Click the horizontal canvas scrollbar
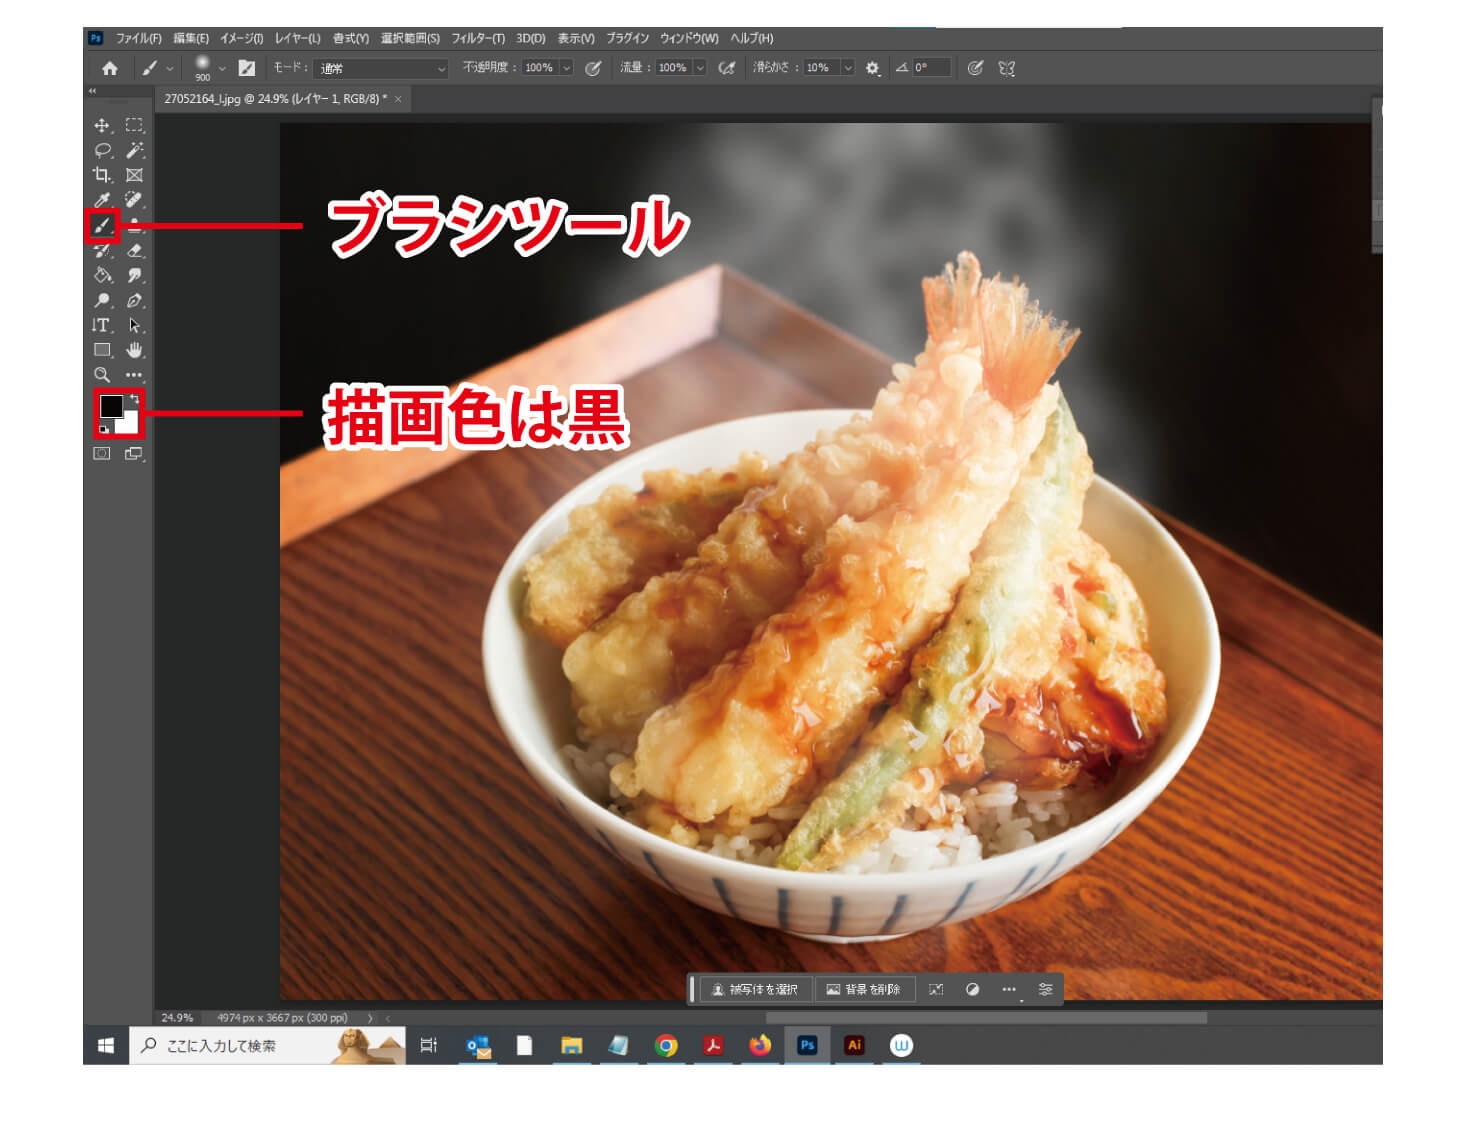The height and width of the screenshot is (1134, 1460). pos(985,1018)
